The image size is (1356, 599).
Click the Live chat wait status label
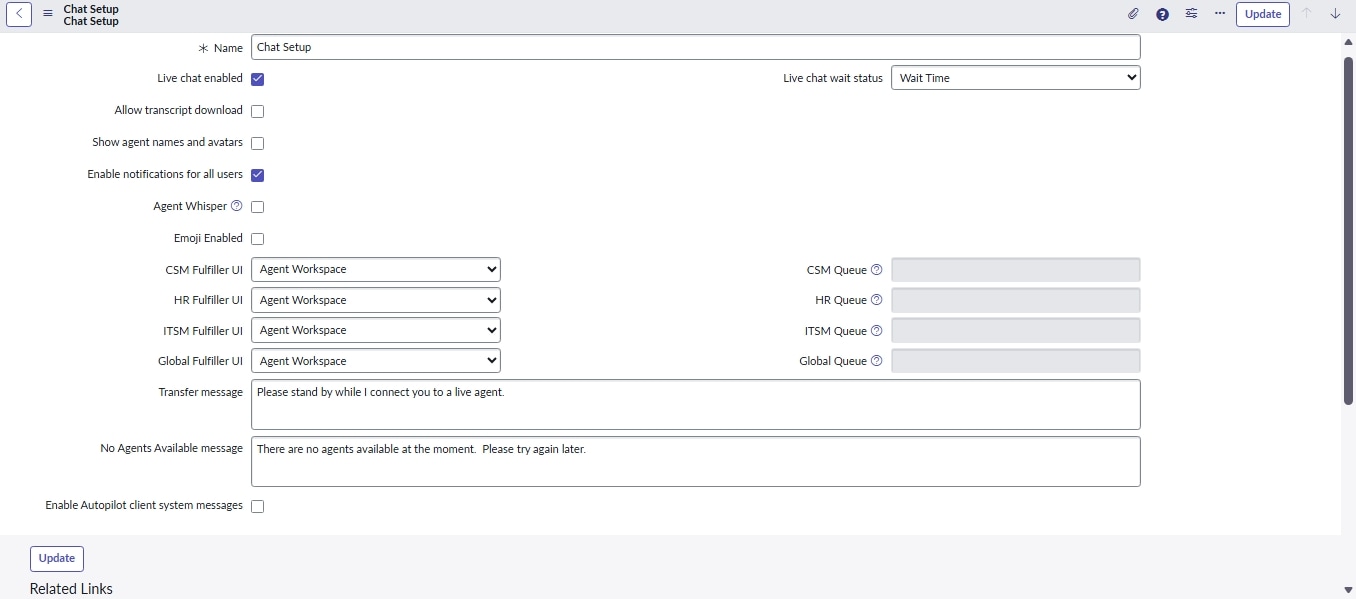[x=833, y=78]
